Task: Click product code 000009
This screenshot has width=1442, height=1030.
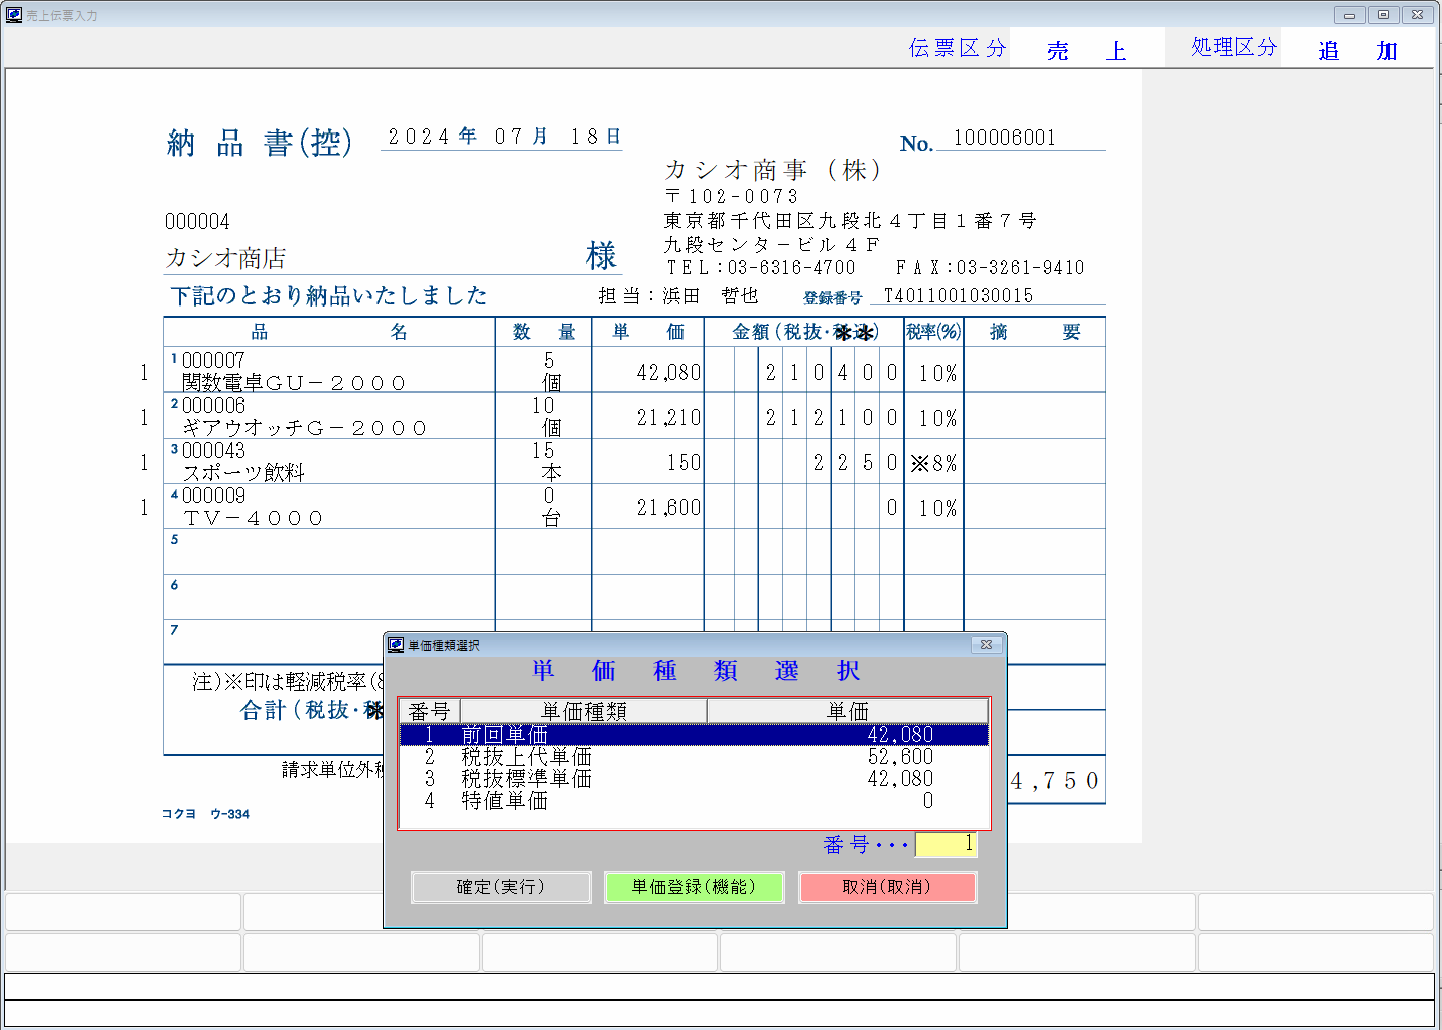Action: 213,495
